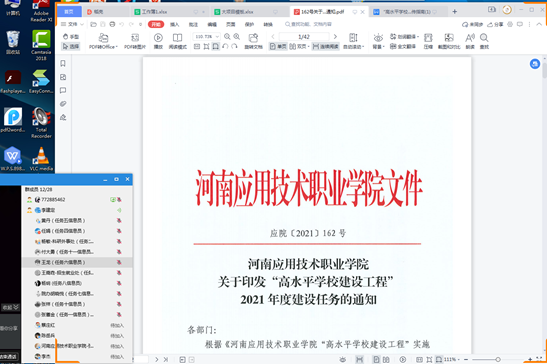Open the Convert ribbon tab

pyautogui.click(x=268, y=24)
